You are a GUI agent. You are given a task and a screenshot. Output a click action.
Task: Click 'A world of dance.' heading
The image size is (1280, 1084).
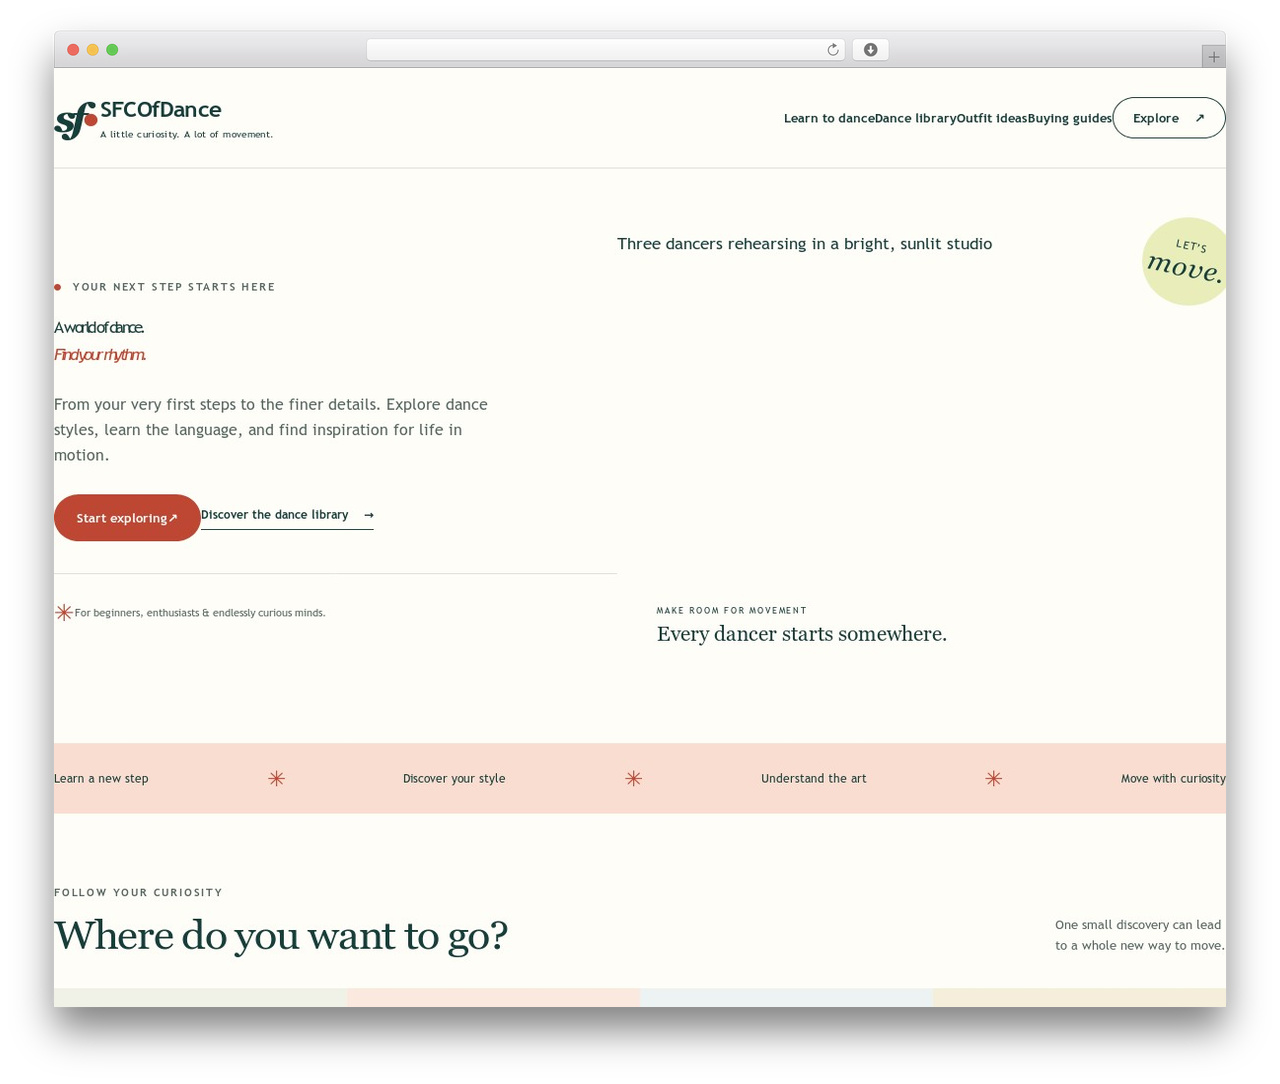99,328
